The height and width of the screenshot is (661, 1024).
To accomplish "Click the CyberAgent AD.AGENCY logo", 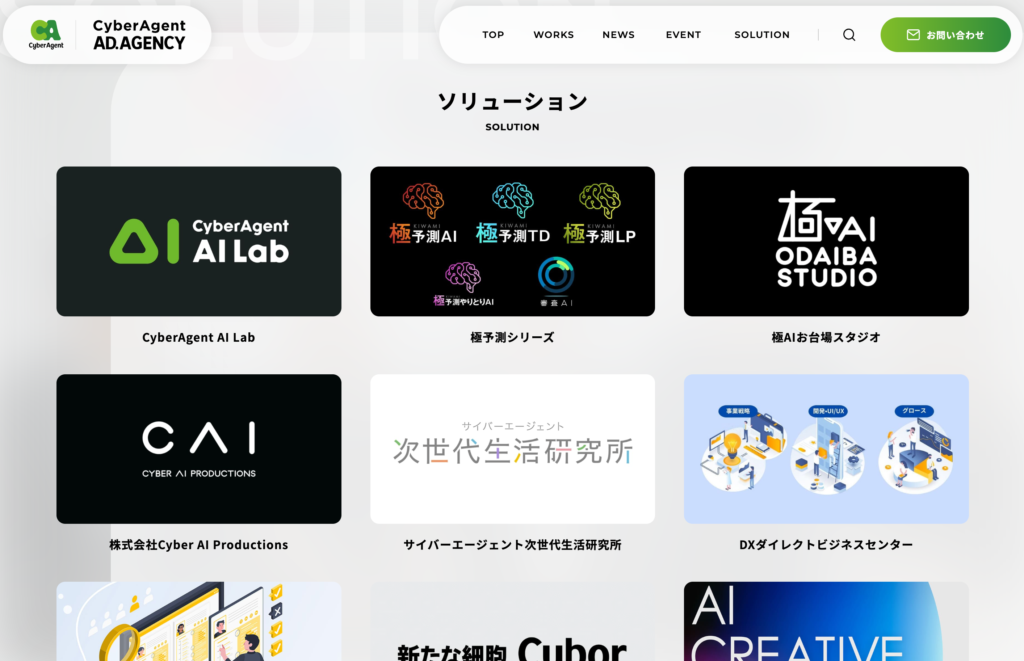I will (108, 35).
